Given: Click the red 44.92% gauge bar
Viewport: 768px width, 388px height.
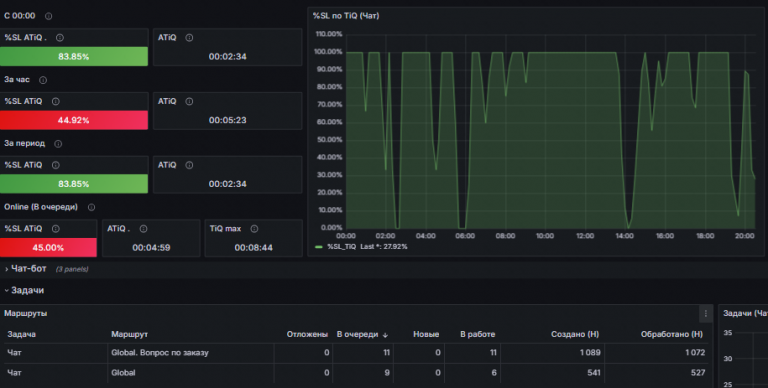Looking at the screenshot, I should (x=74, y=120).
